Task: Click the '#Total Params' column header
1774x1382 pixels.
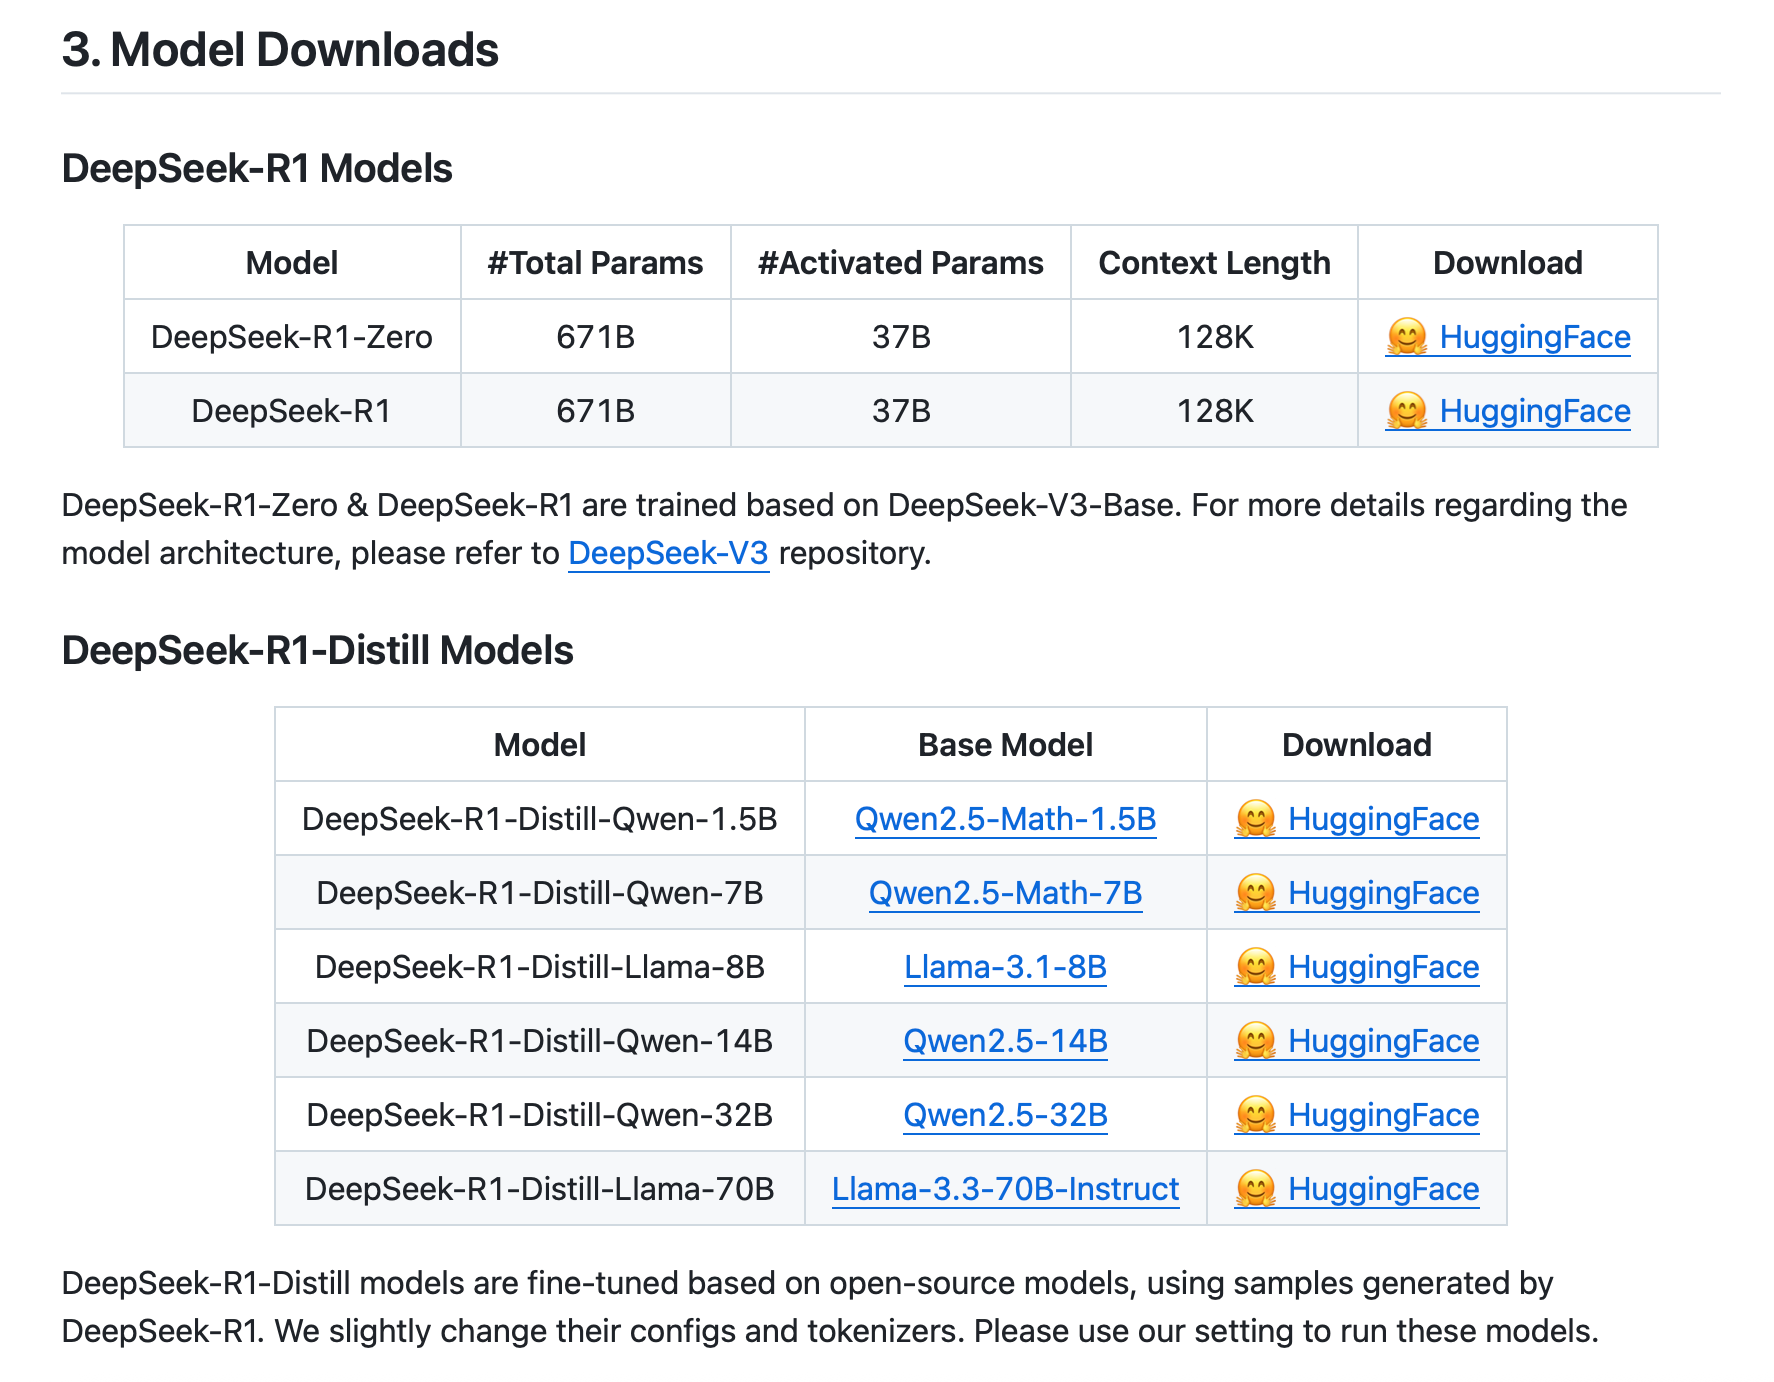Action: coord(595,263)
